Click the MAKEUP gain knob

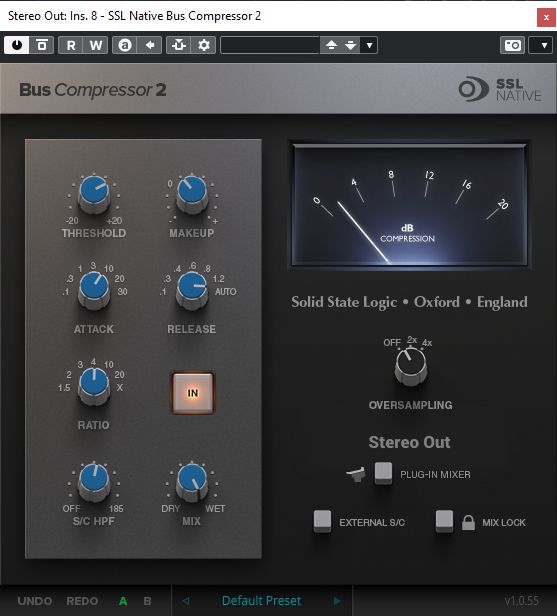(x=192, y=194)
